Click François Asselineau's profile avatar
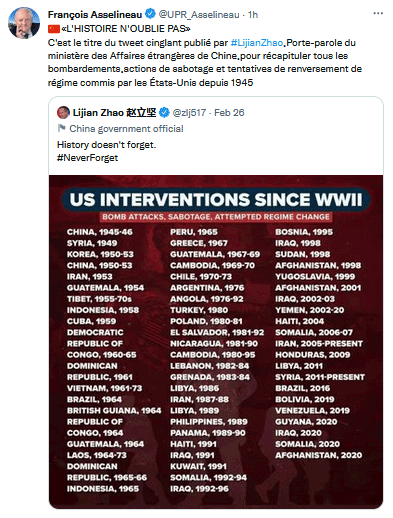393x518 pixels. tap(24, 23)
